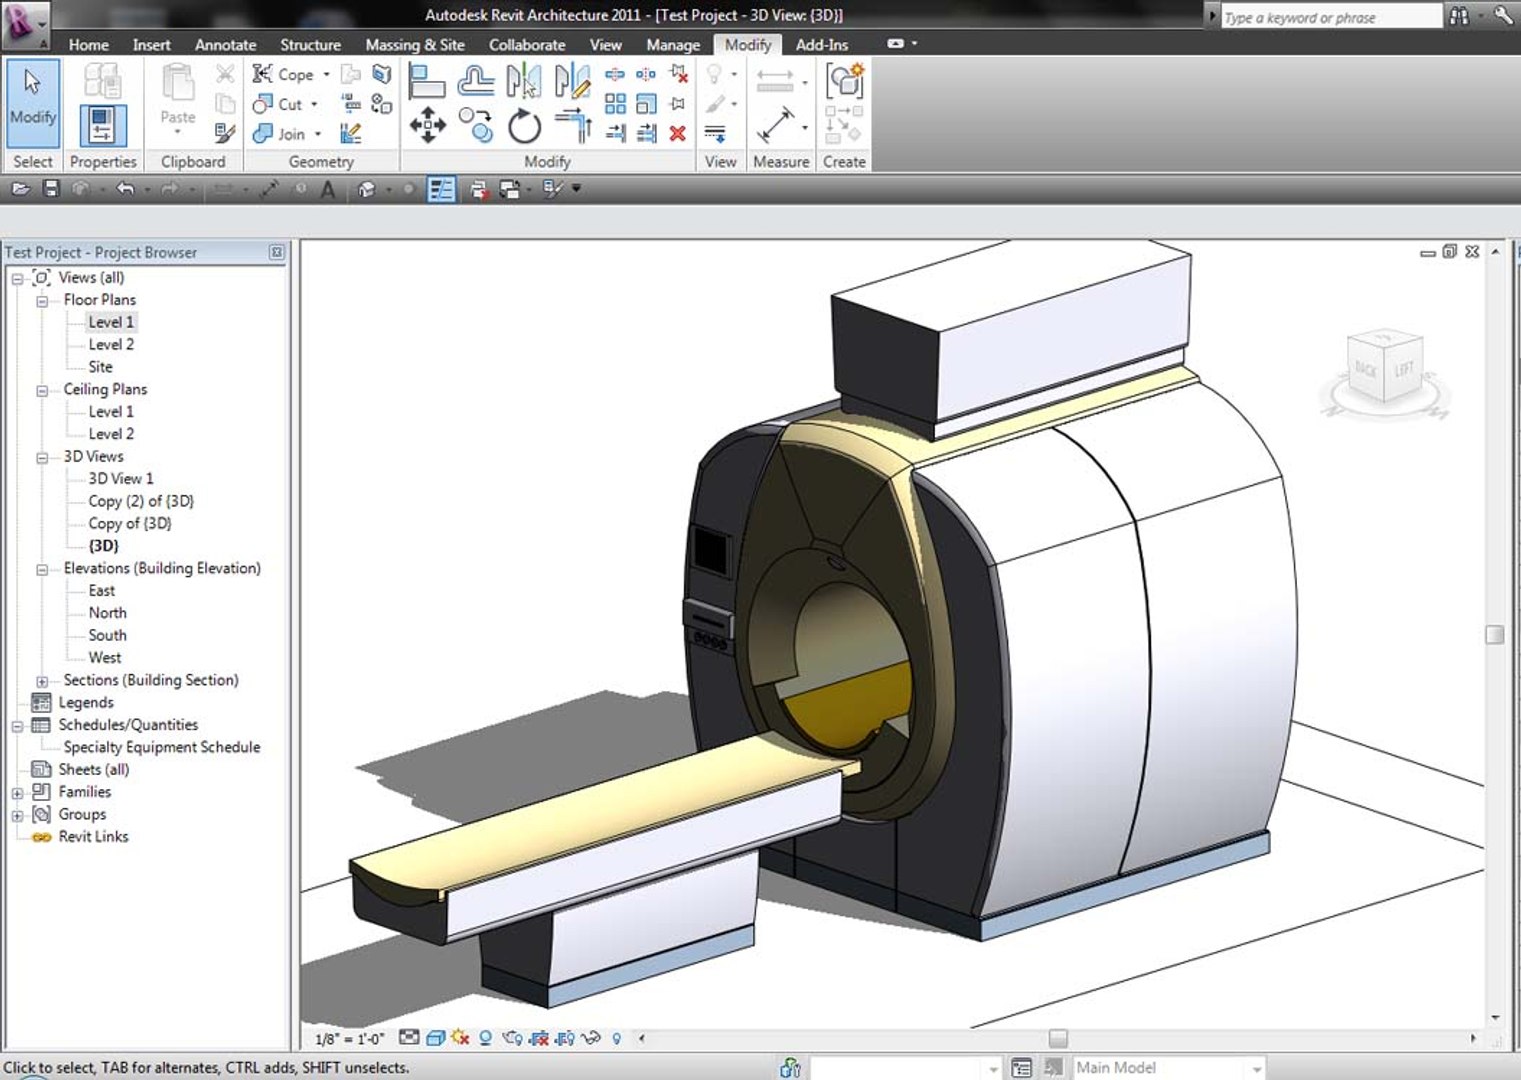
Task: Switch to the Collaborate ribbon tab
Action: [527, 45]
